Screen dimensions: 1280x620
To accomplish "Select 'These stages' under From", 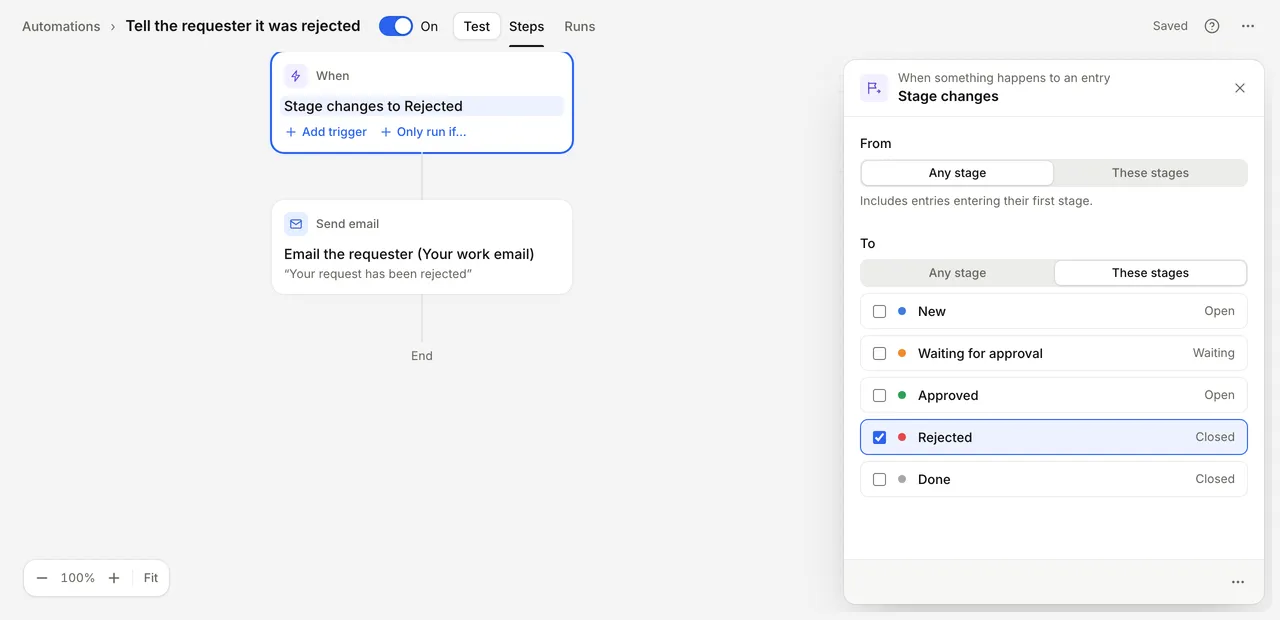I will coord(1150,173).
